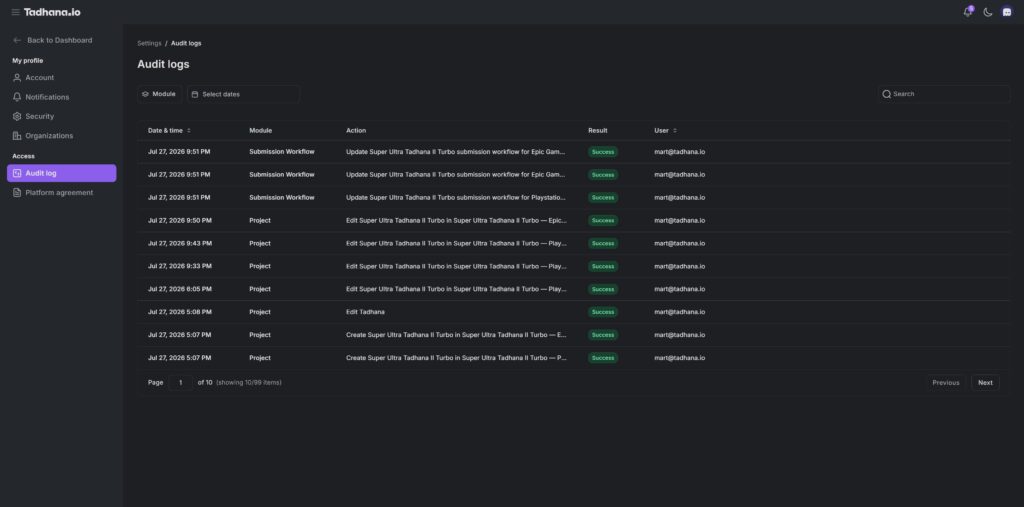The image size is (1024, 507).
Task: Click the Result column header
Action: tap(598, 131)
